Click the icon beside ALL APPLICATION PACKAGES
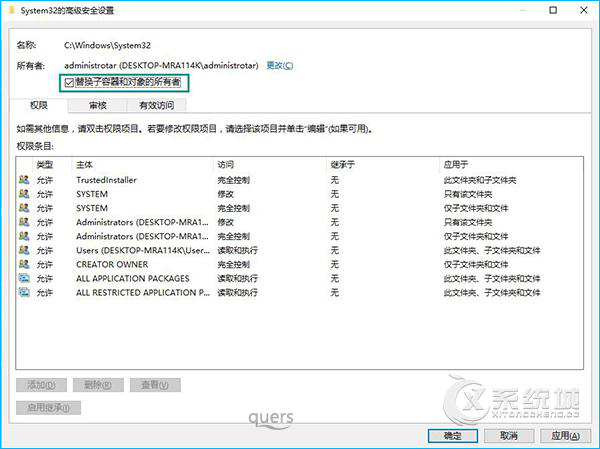This screenshot has width=600, height=449. [x=24, y=278]
